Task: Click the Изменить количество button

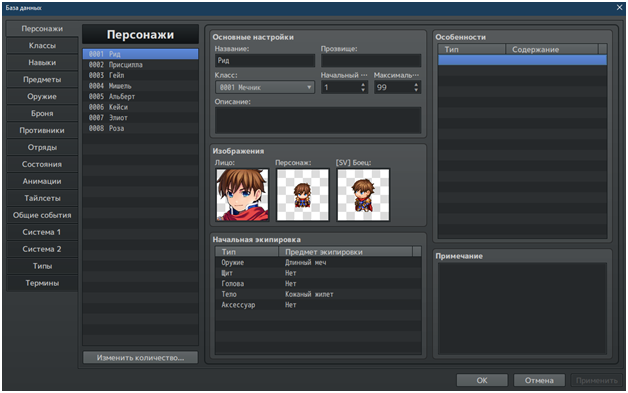Action: pyautogui.click(x=140, y=358)
